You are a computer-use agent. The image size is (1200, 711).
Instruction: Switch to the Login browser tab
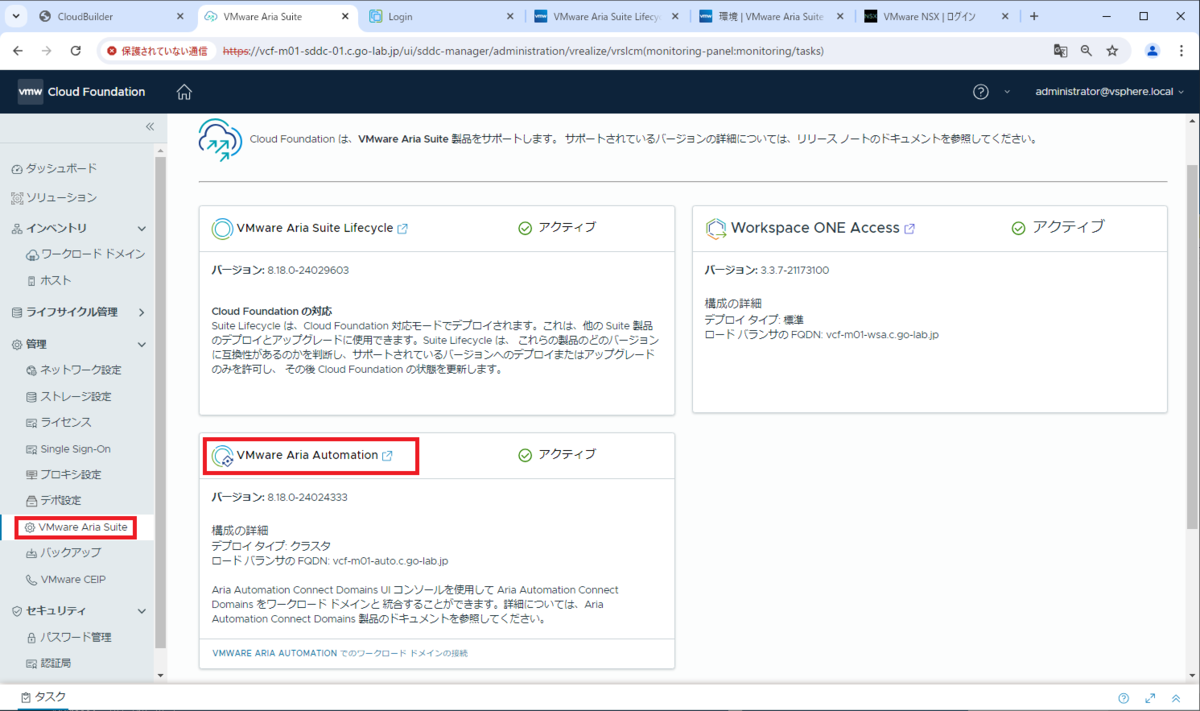443,16
